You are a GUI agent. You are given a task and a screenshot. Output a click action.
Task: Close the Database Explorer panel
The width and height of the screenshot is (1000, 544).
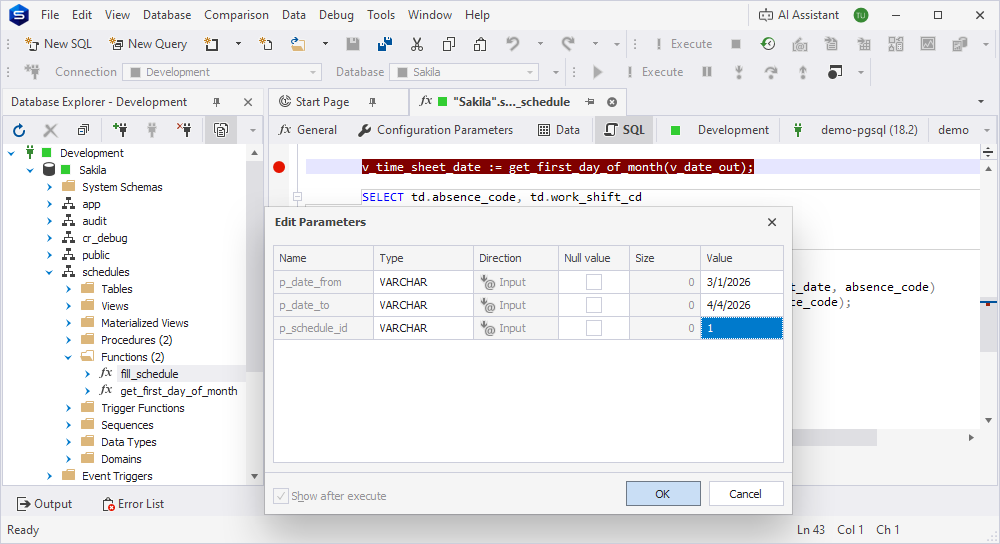pos(248,102)
